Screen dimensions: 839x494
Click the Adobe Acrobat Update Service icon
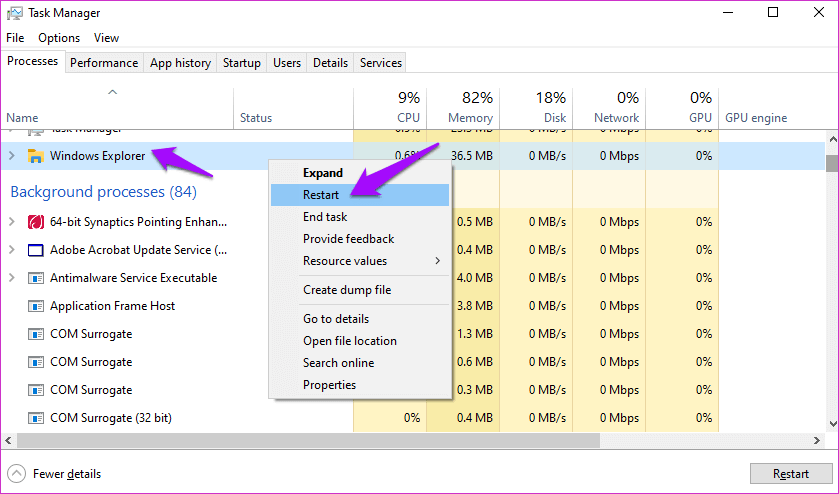[35, 250]
